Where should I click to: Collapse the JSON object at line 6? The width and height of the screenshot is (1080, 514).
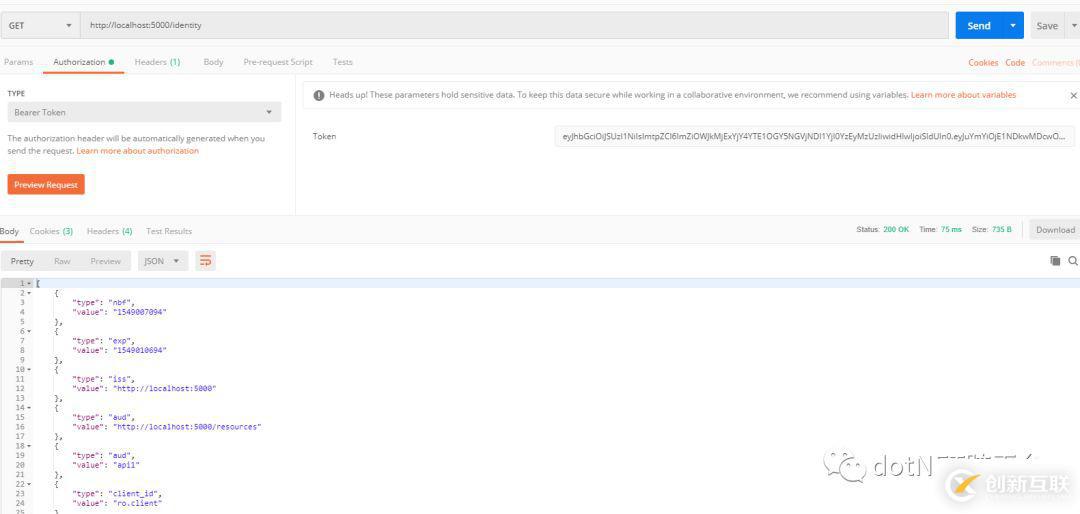click(29, 331)
